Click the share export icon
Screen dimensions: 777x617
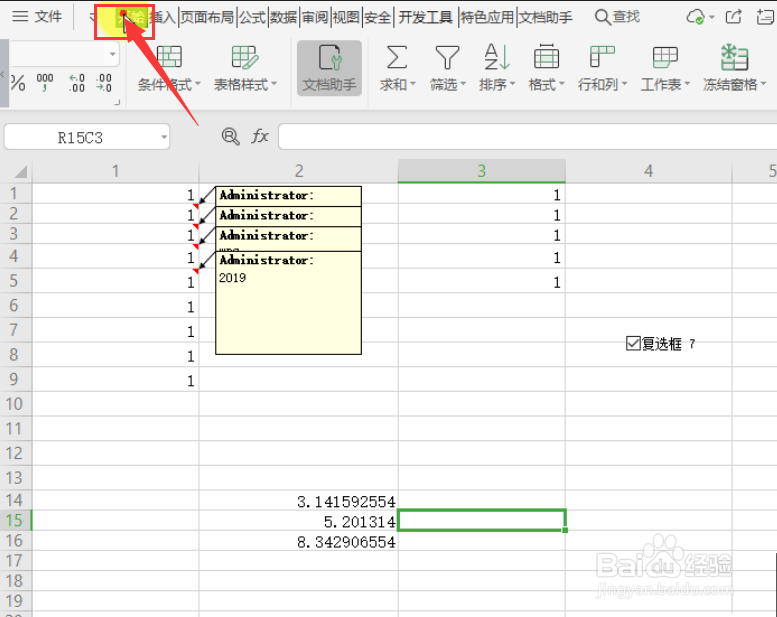coord(734,17)
